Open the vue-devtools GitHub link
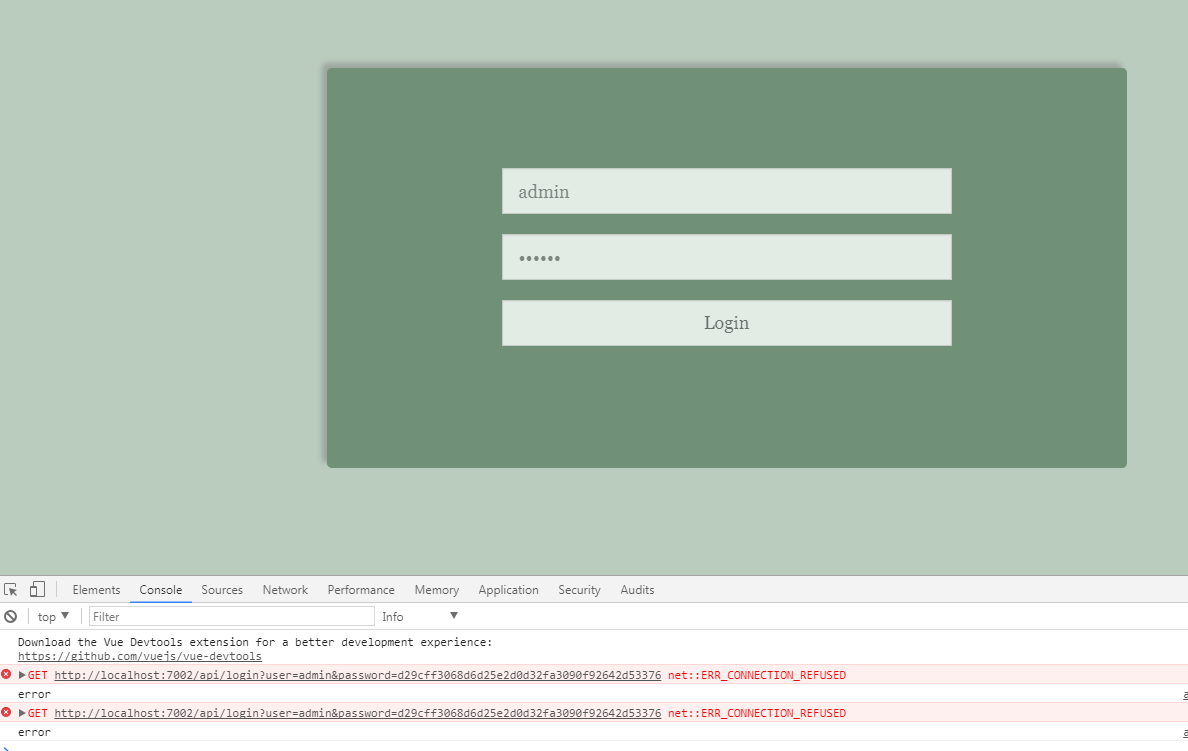The width and height of the screenshot is (1188, 751). 139,656
